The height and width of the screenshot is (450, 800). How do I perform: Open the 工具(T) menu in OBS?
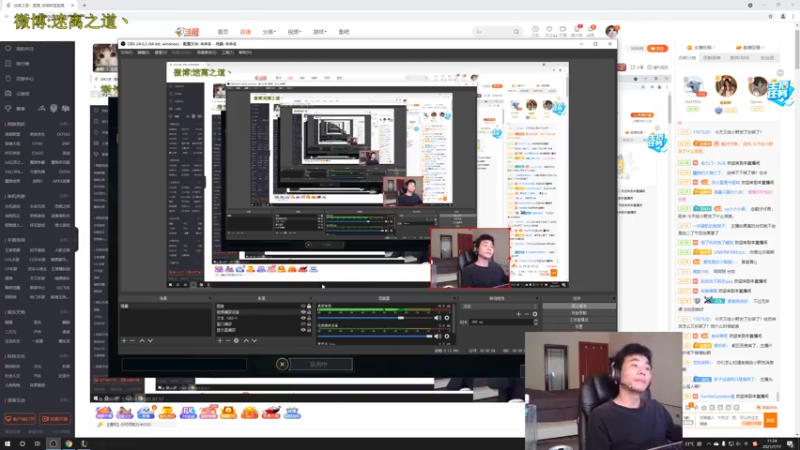pyautogui.click(x=228, y=53)
